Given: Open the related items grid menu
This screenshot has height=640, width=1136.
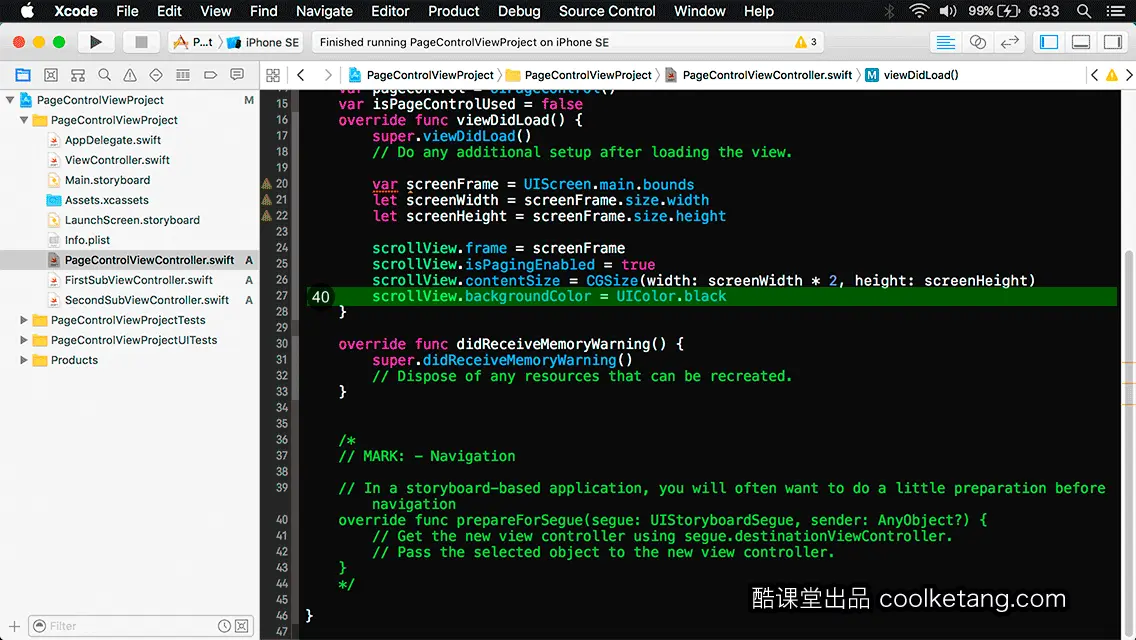Looking at the screenshot, I should click(x=273, y=75).
